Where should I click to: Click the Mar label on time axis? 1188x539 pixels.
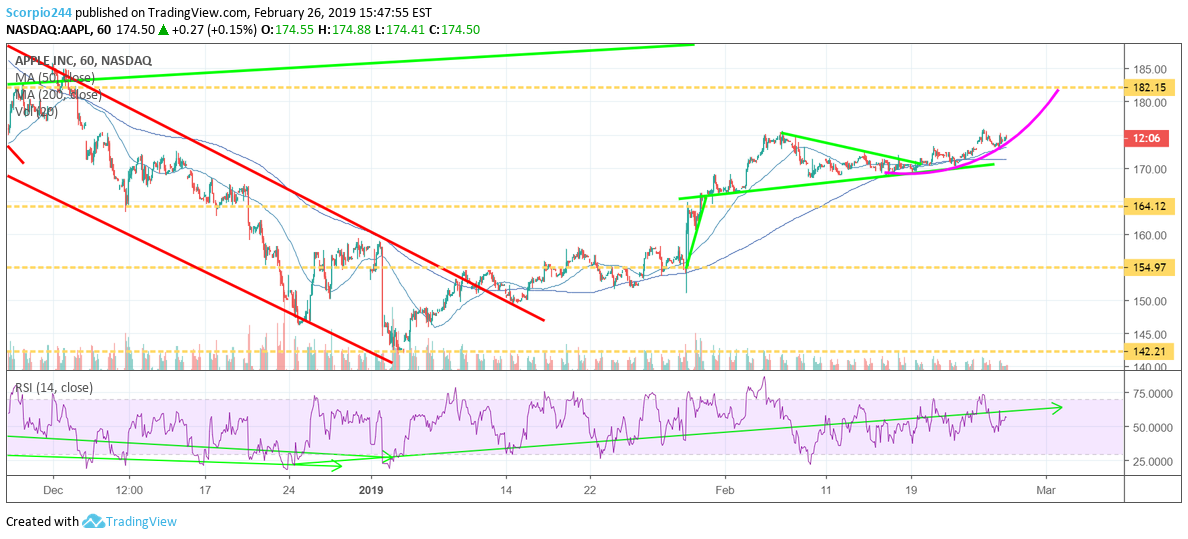(x=1046, y=490)
